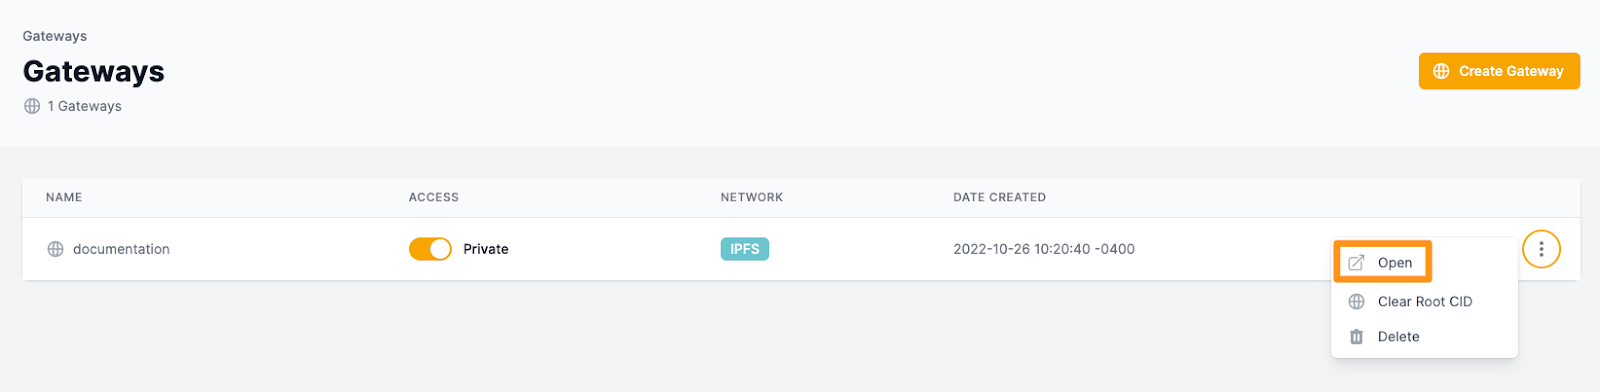Click the NAME column header

click(x=64, y=197)
